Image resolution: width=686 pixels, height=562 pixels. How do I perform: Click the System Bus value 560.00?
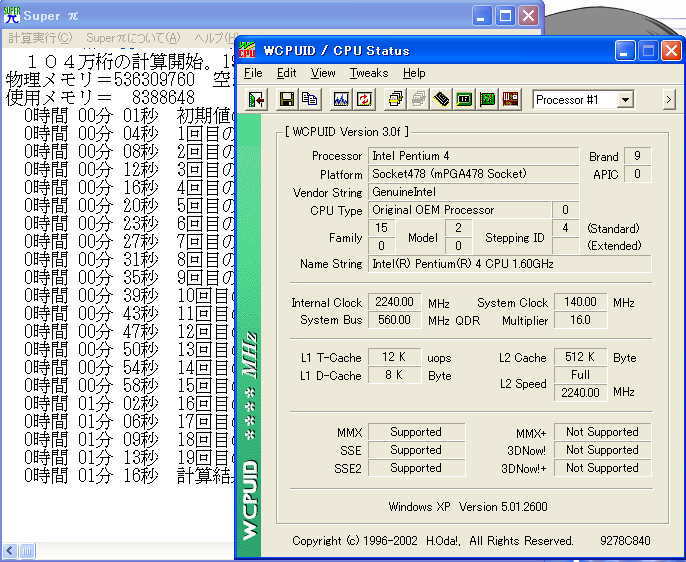tap(395, 320)
